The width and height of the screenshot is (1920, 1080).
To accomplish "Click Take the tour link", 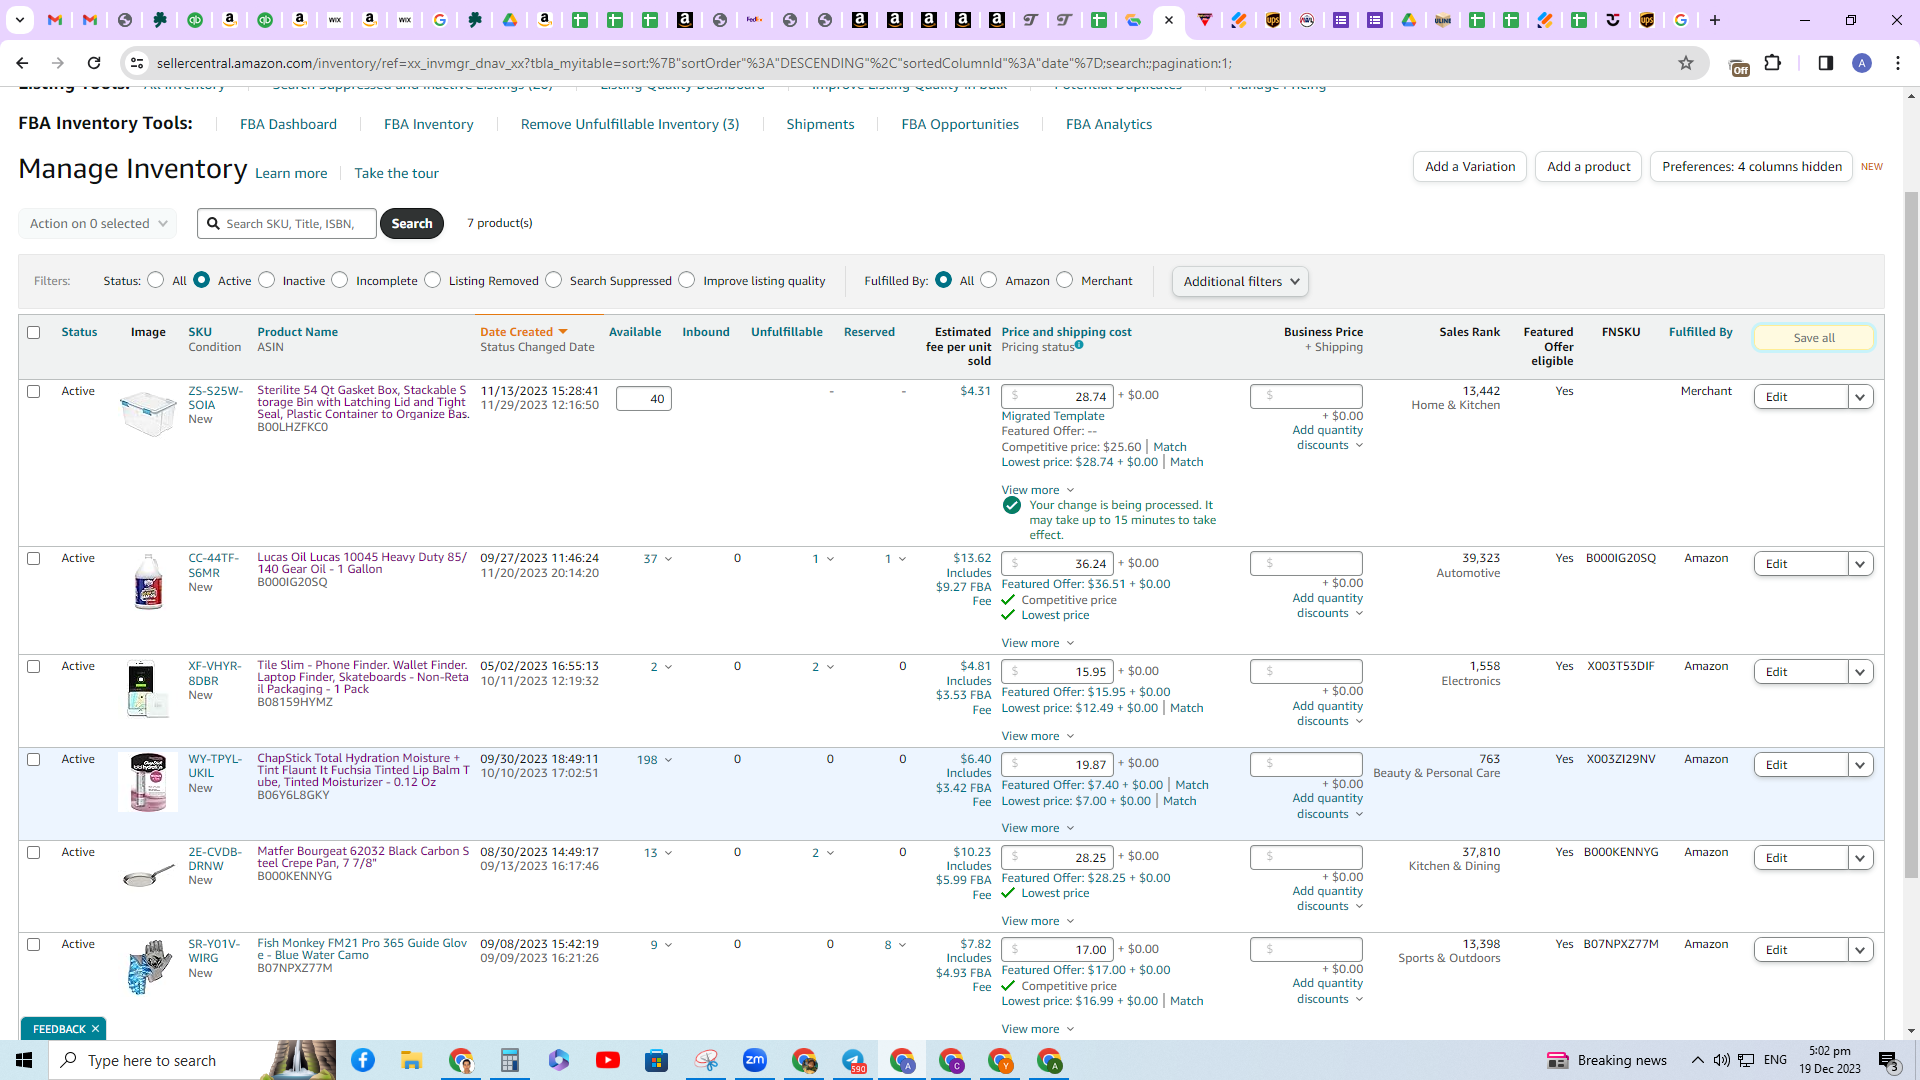I will pyautogui.click(x=396, y=173).
